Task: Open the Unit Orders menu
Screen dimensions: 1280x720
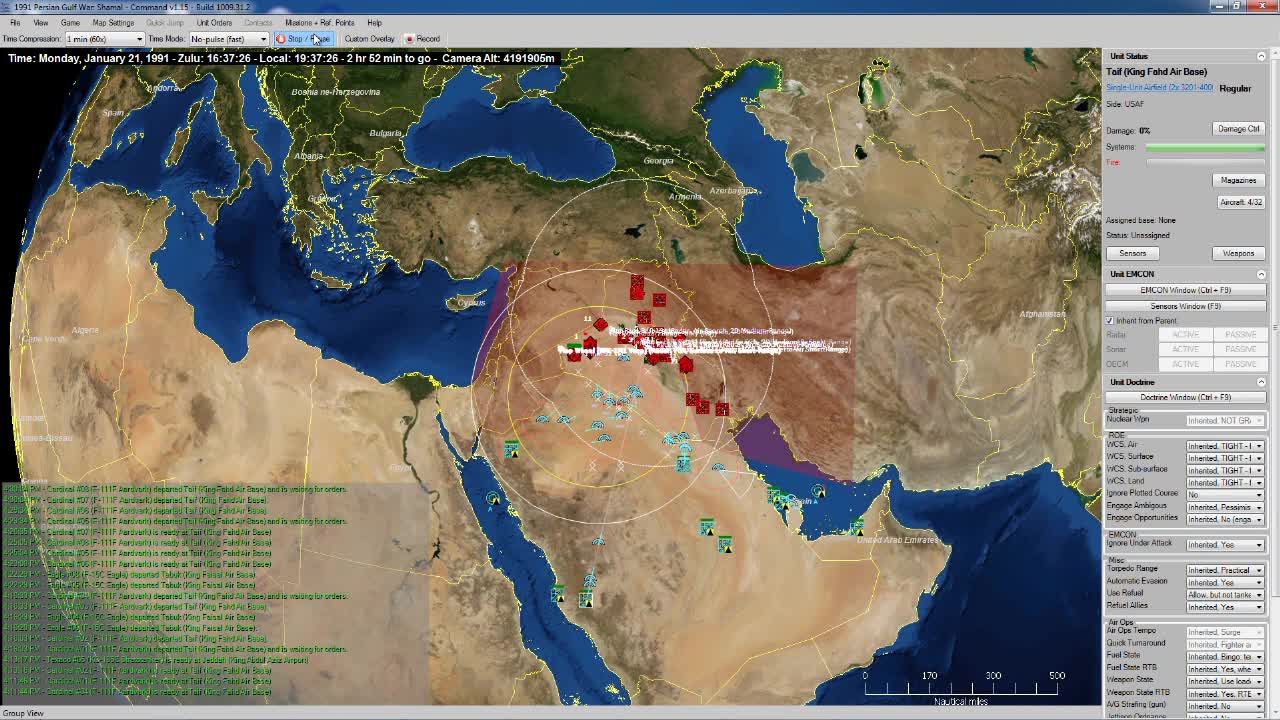Action: pos(214,22)
